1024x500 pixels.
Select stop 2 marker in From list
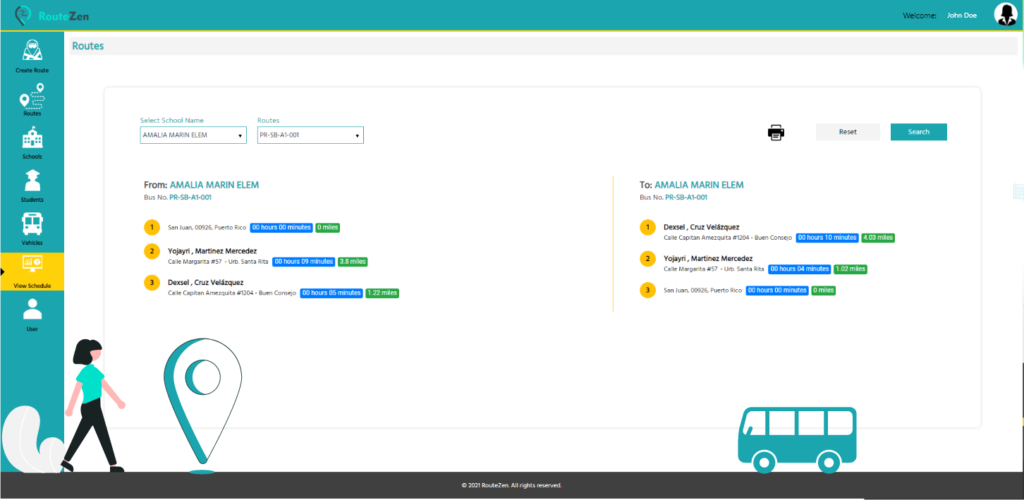point(151,251)
